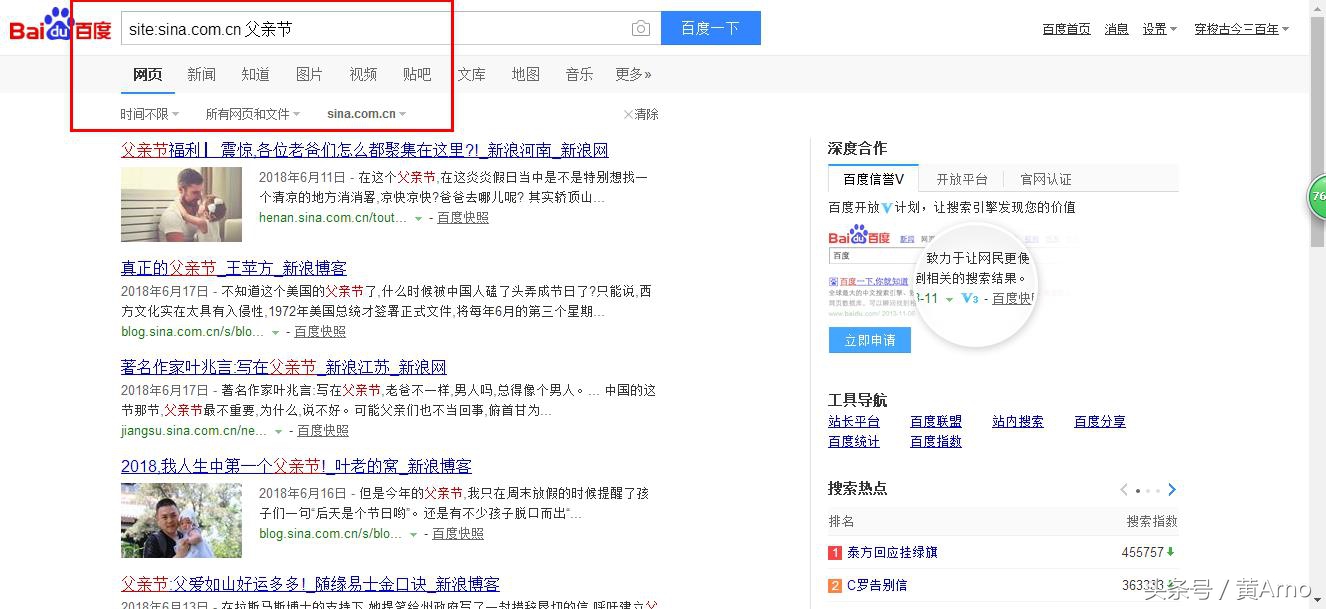Open the 百度分享 tool link
The height and width of the screenshot is (609, 1326).
click(1100, 422)
